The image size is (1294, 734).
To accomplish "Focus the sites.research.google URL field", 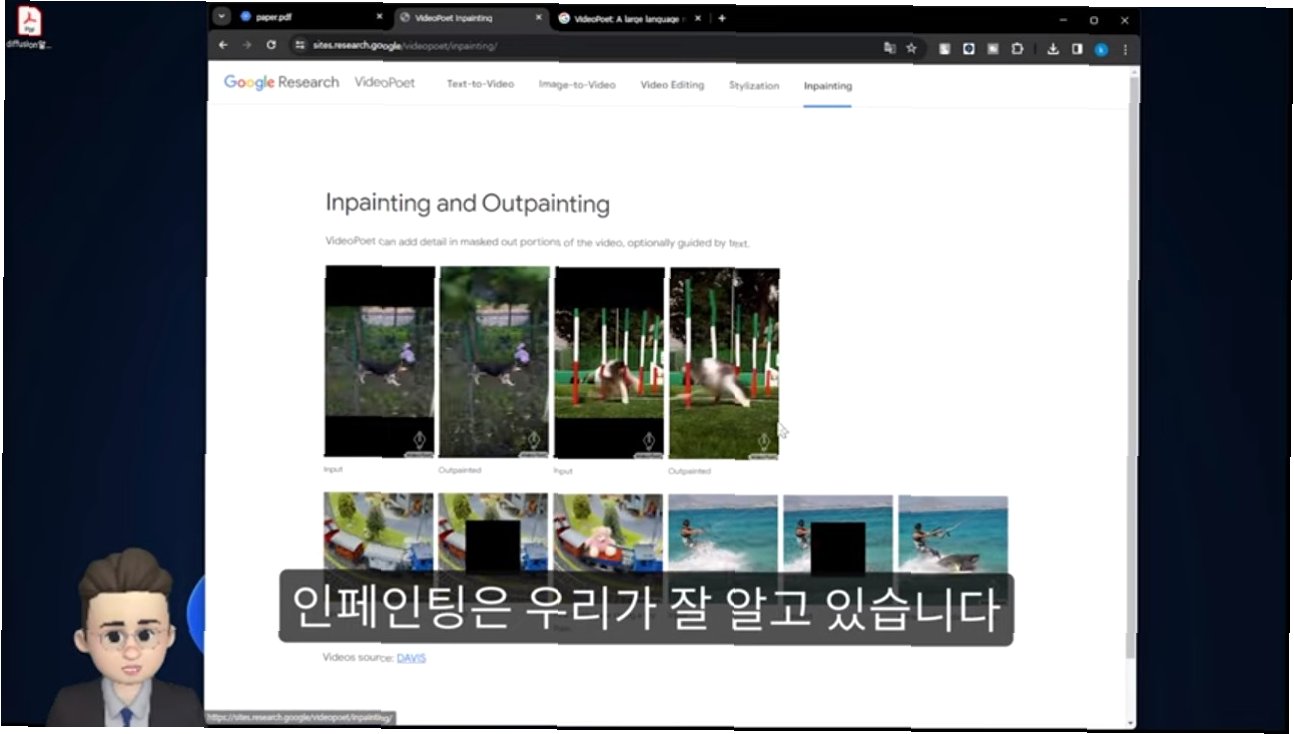I will pos(585,46).
